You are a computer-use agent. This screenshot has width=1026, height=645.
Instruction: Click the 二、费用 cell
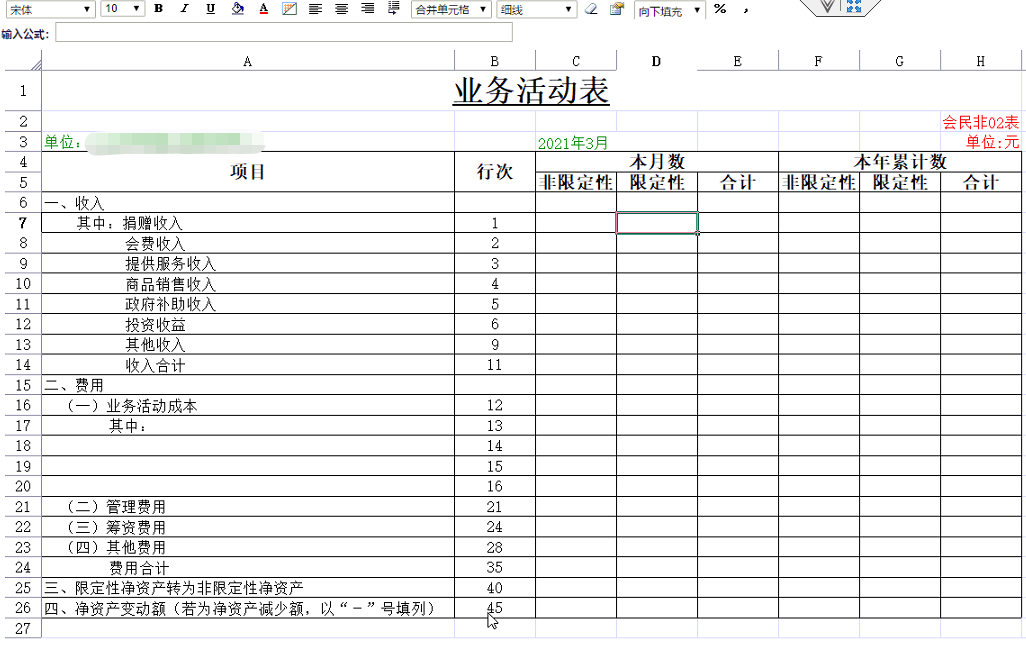coord(247,385)
